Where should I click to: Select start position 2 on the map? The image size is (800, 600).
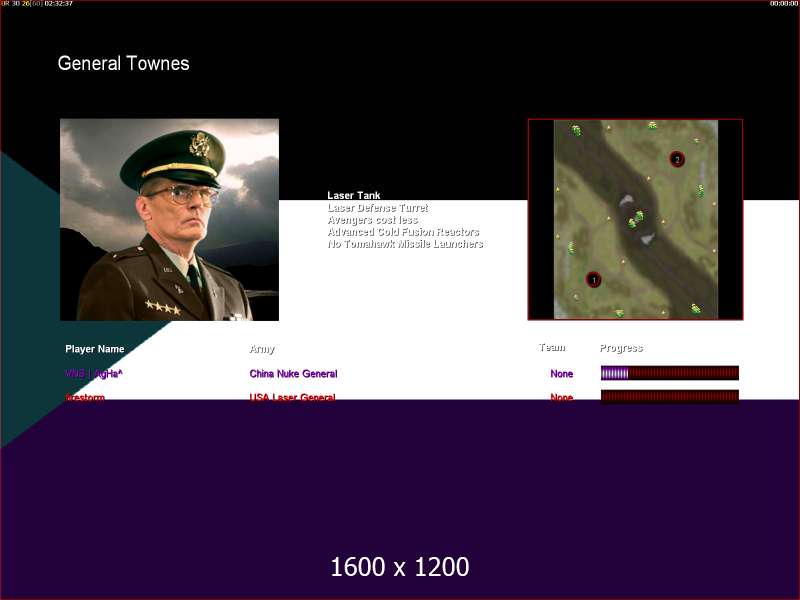(x=677, y=159)
